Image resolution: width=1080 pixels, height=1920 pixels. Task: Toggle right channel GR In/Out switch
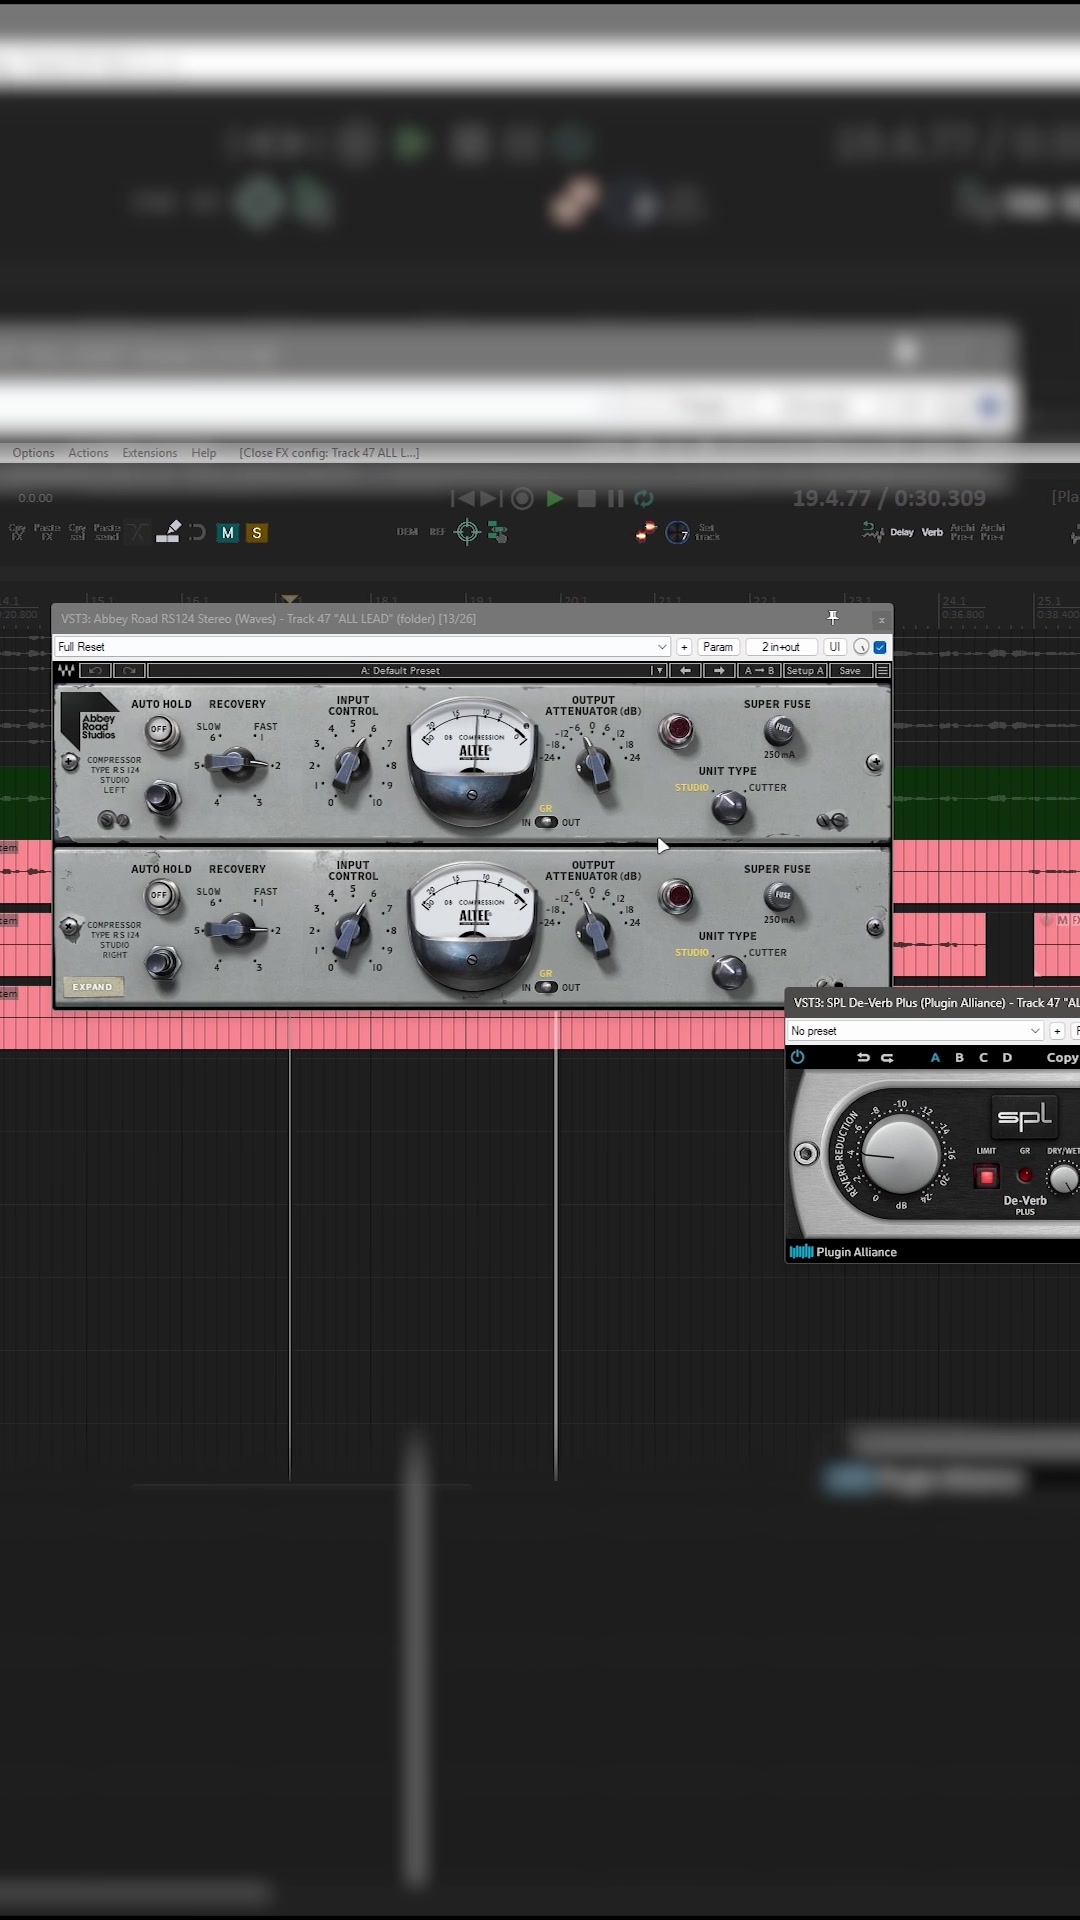pos(546,987)
